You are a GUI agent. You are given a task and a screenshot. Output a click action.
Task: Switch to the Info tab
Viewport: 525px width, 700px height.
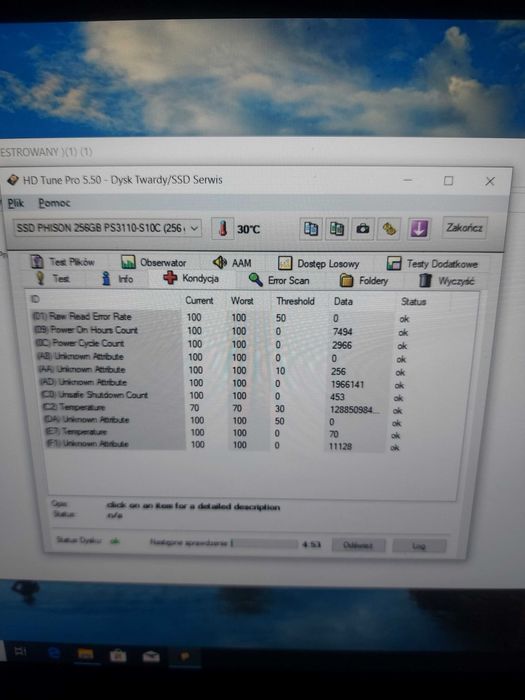point(117,279)
